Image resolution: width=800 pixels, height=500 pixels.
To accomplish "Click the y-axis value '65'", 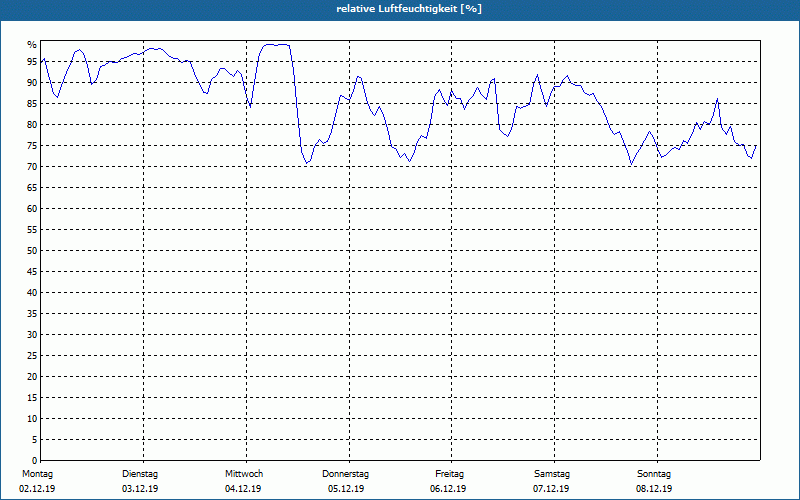I will (32, 188).
